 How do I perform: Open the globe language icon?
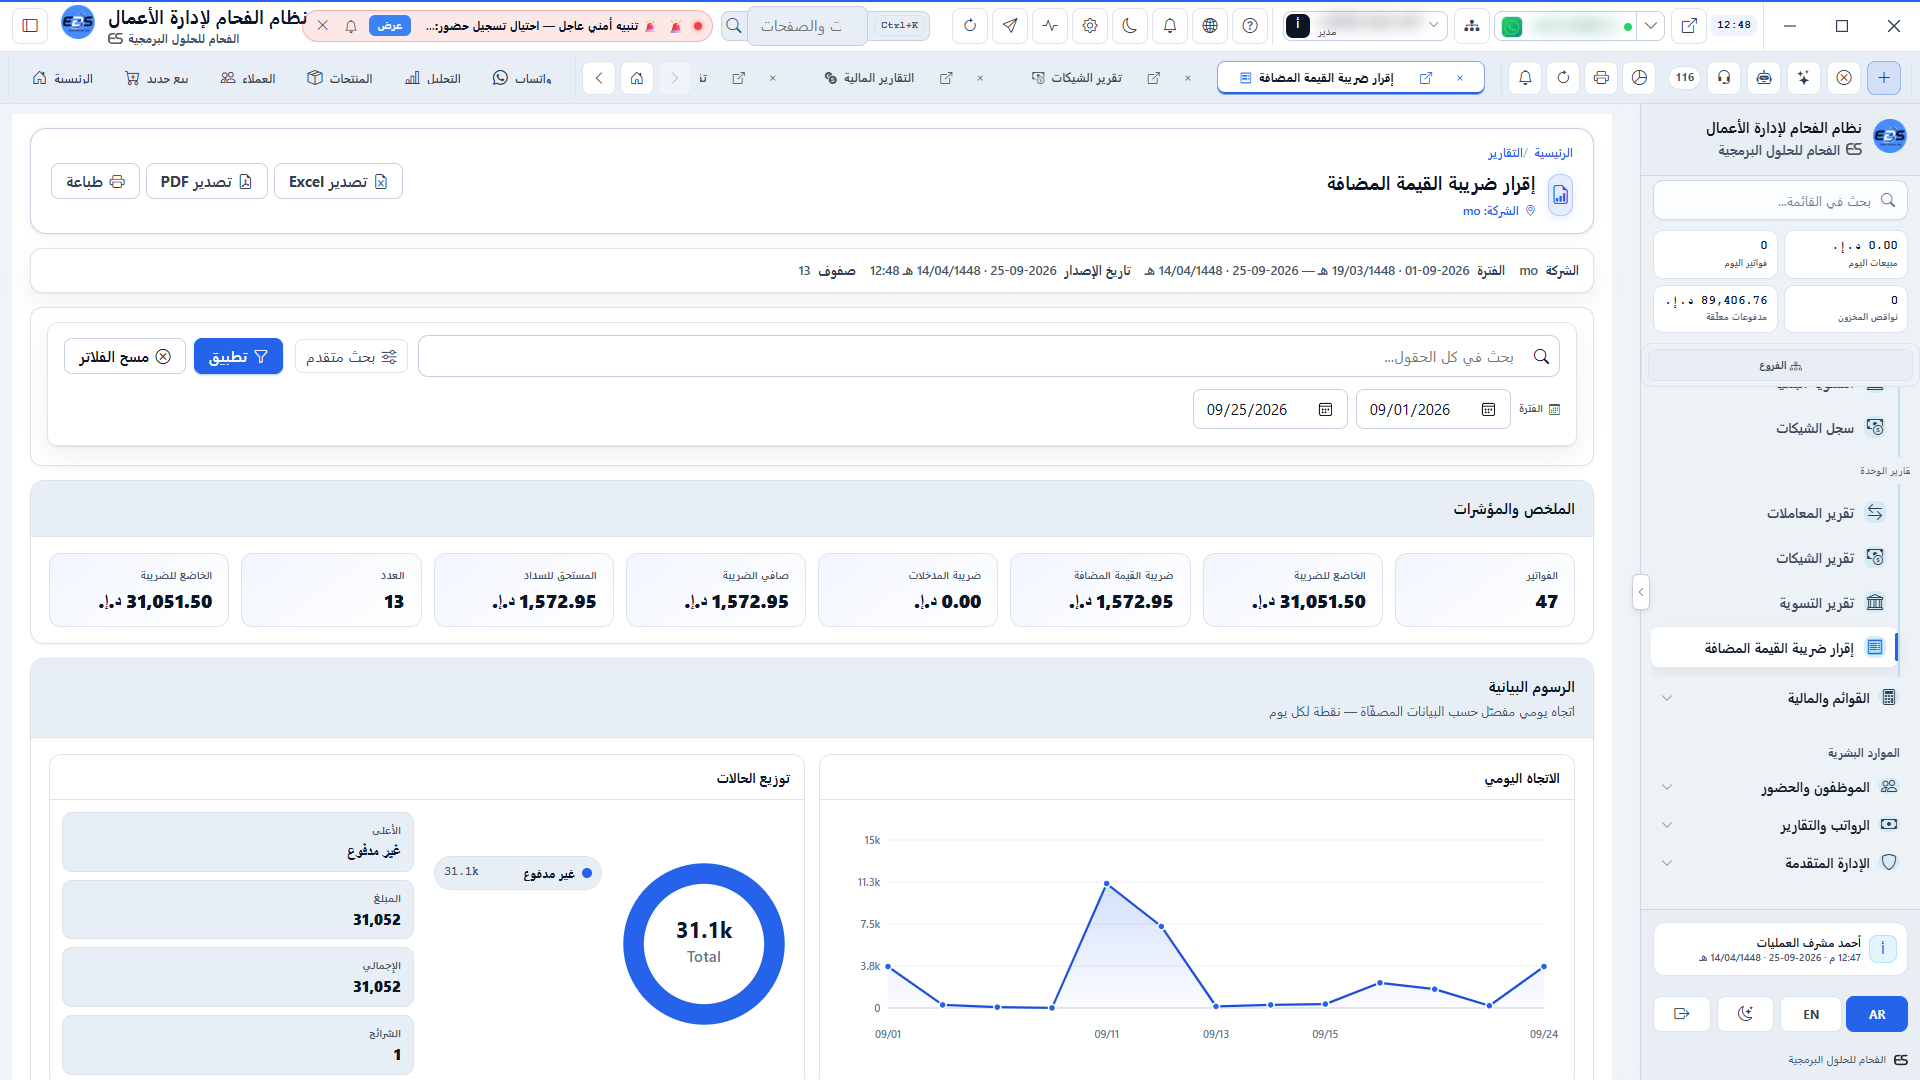1210,26
